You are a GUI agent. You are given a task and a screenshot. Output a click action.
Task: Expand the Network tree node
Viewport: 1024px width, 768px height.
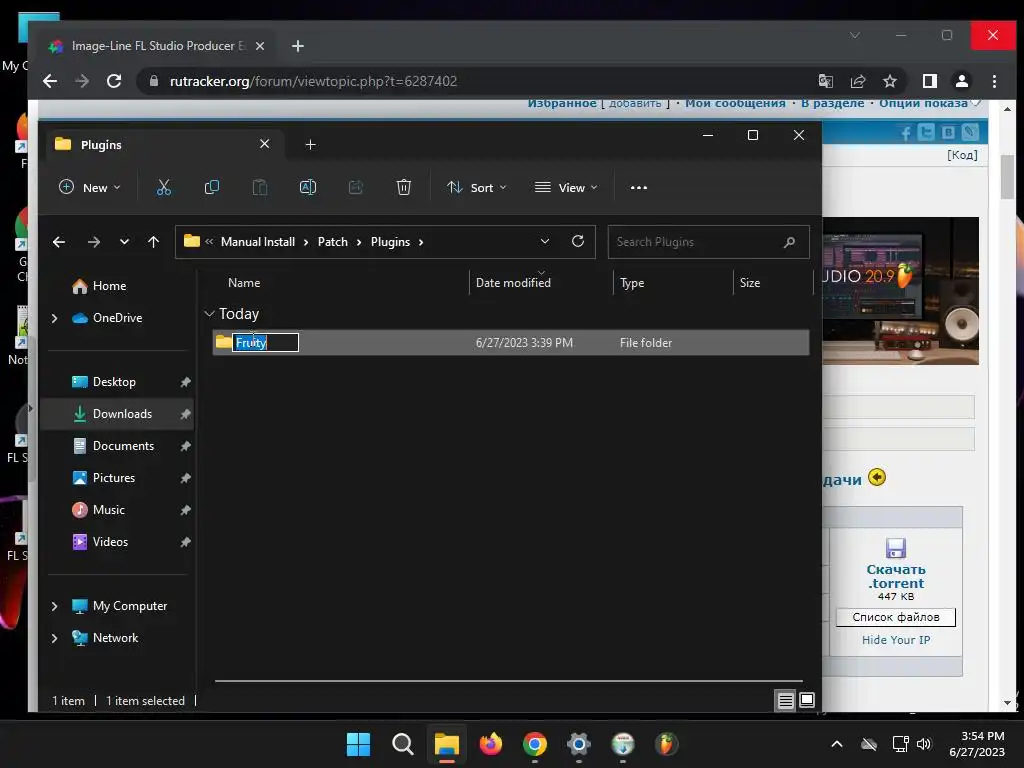coord(55,638)
